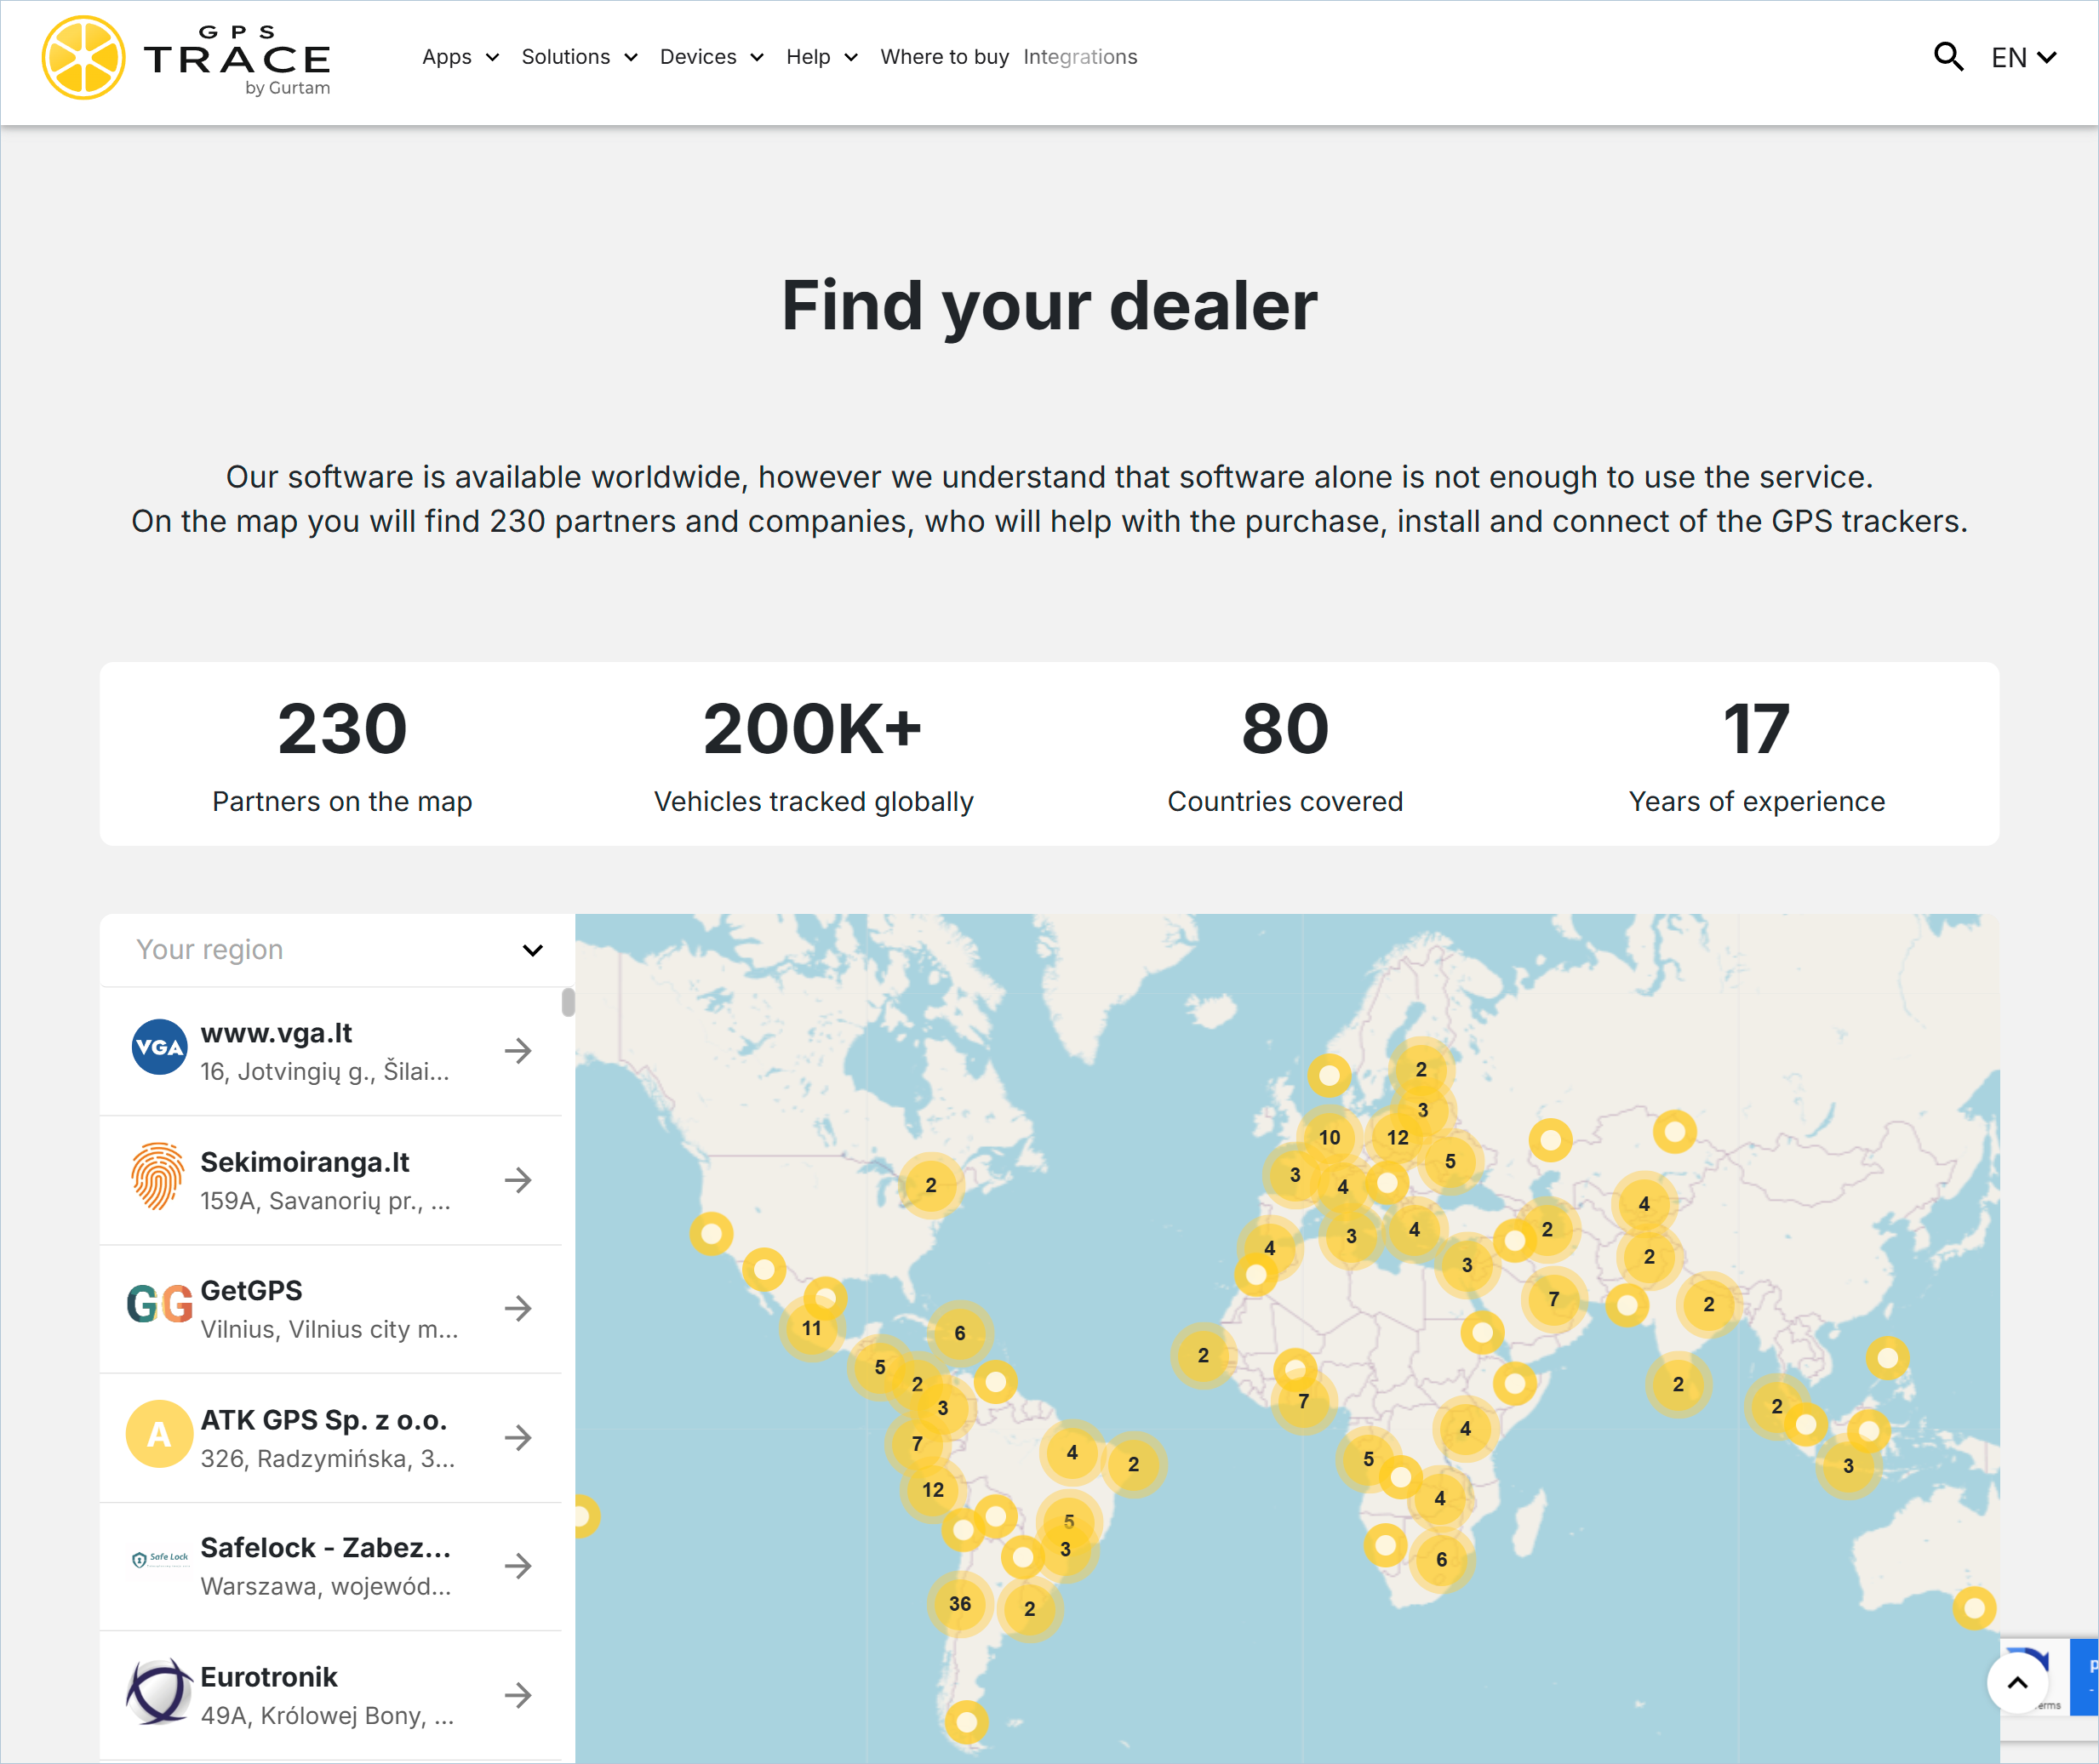Select the ATK GPS Sp. z o.o. entry
This screenshot has width=2099, height=1764.
click(331, 1438)
